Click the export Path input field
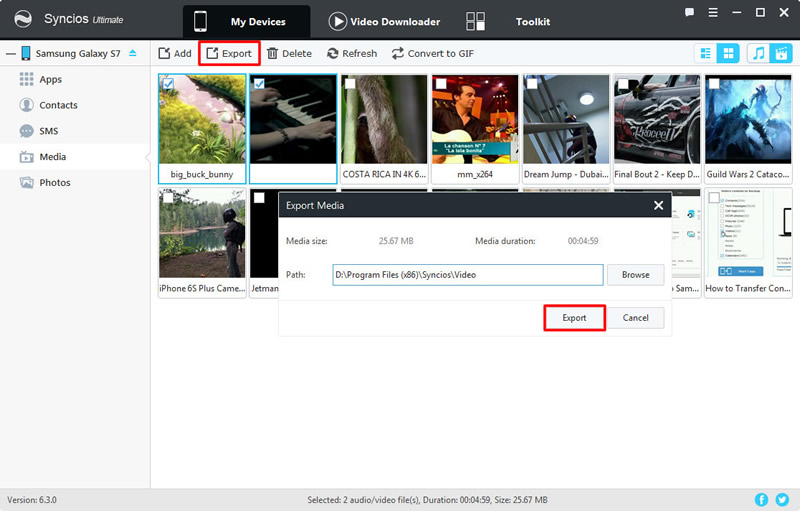Image resolution: width=800 pixels, height=511 pixels. 467,275
